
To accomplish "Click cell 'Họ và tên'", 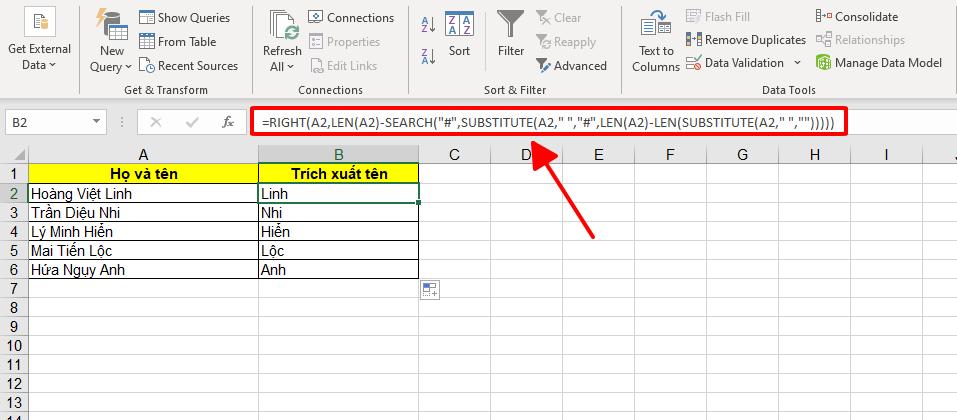I will [x=143, y=174].
